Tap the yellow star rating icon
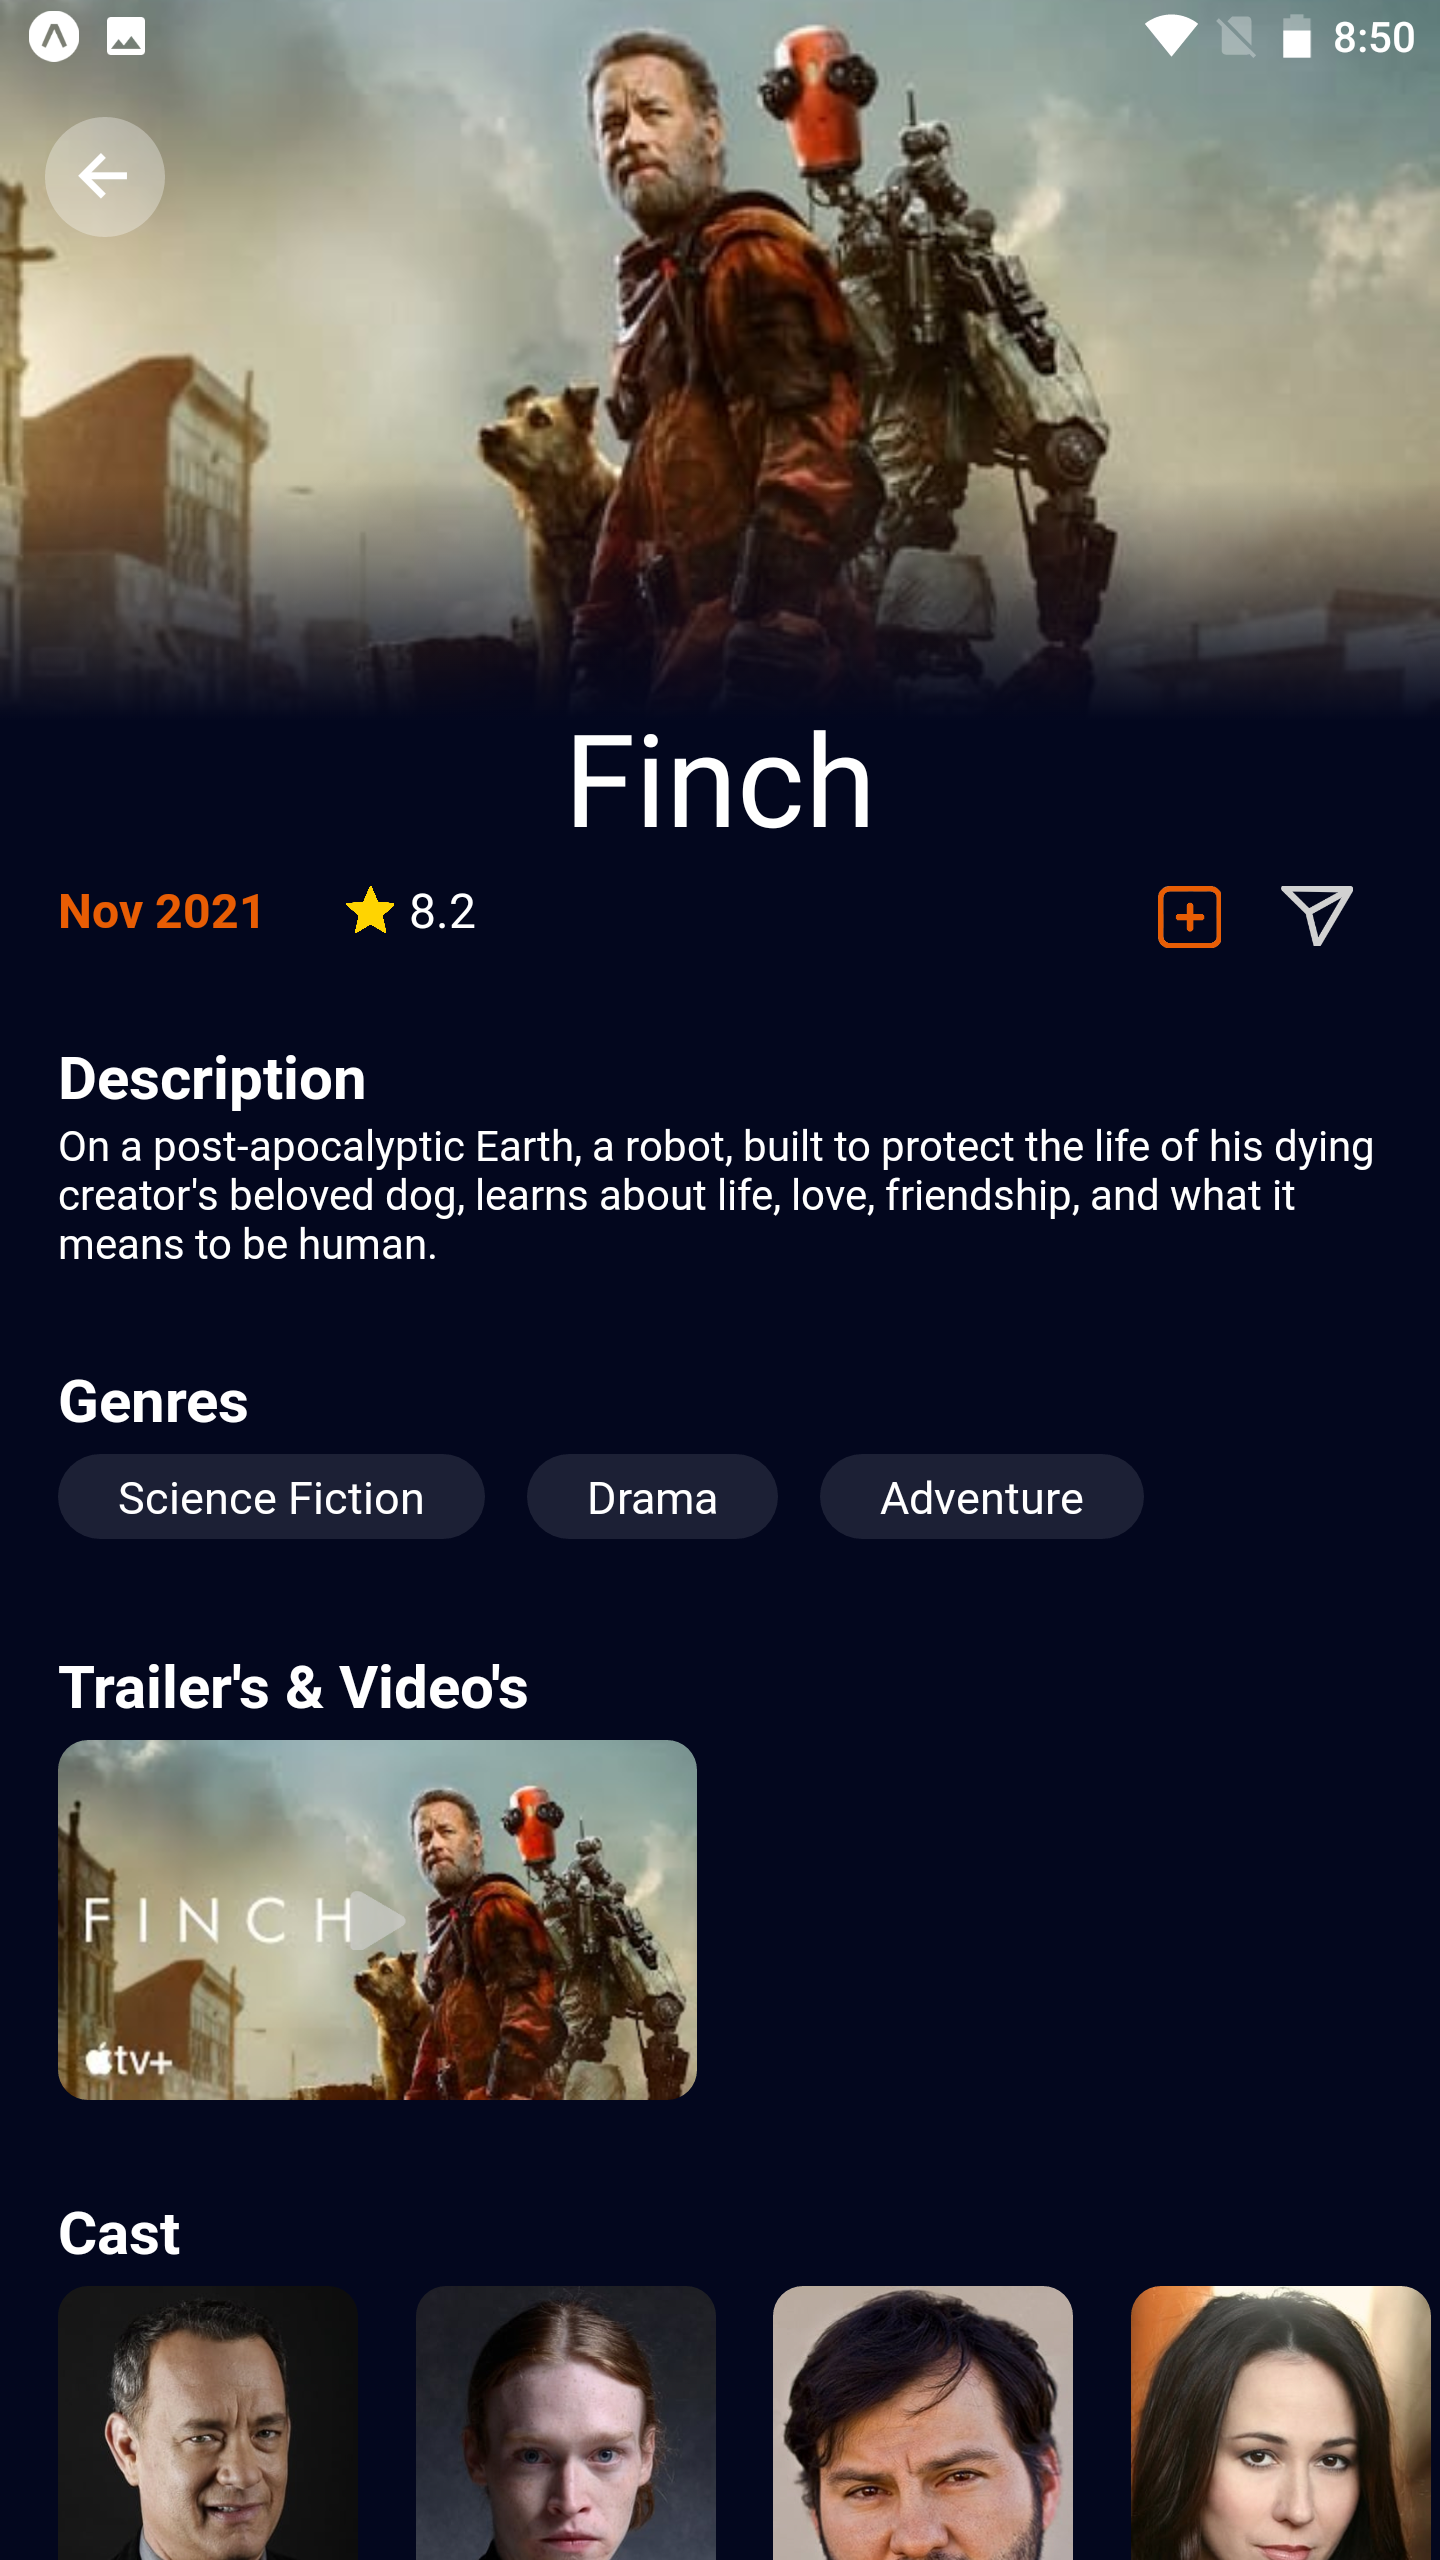 [370, 911]
